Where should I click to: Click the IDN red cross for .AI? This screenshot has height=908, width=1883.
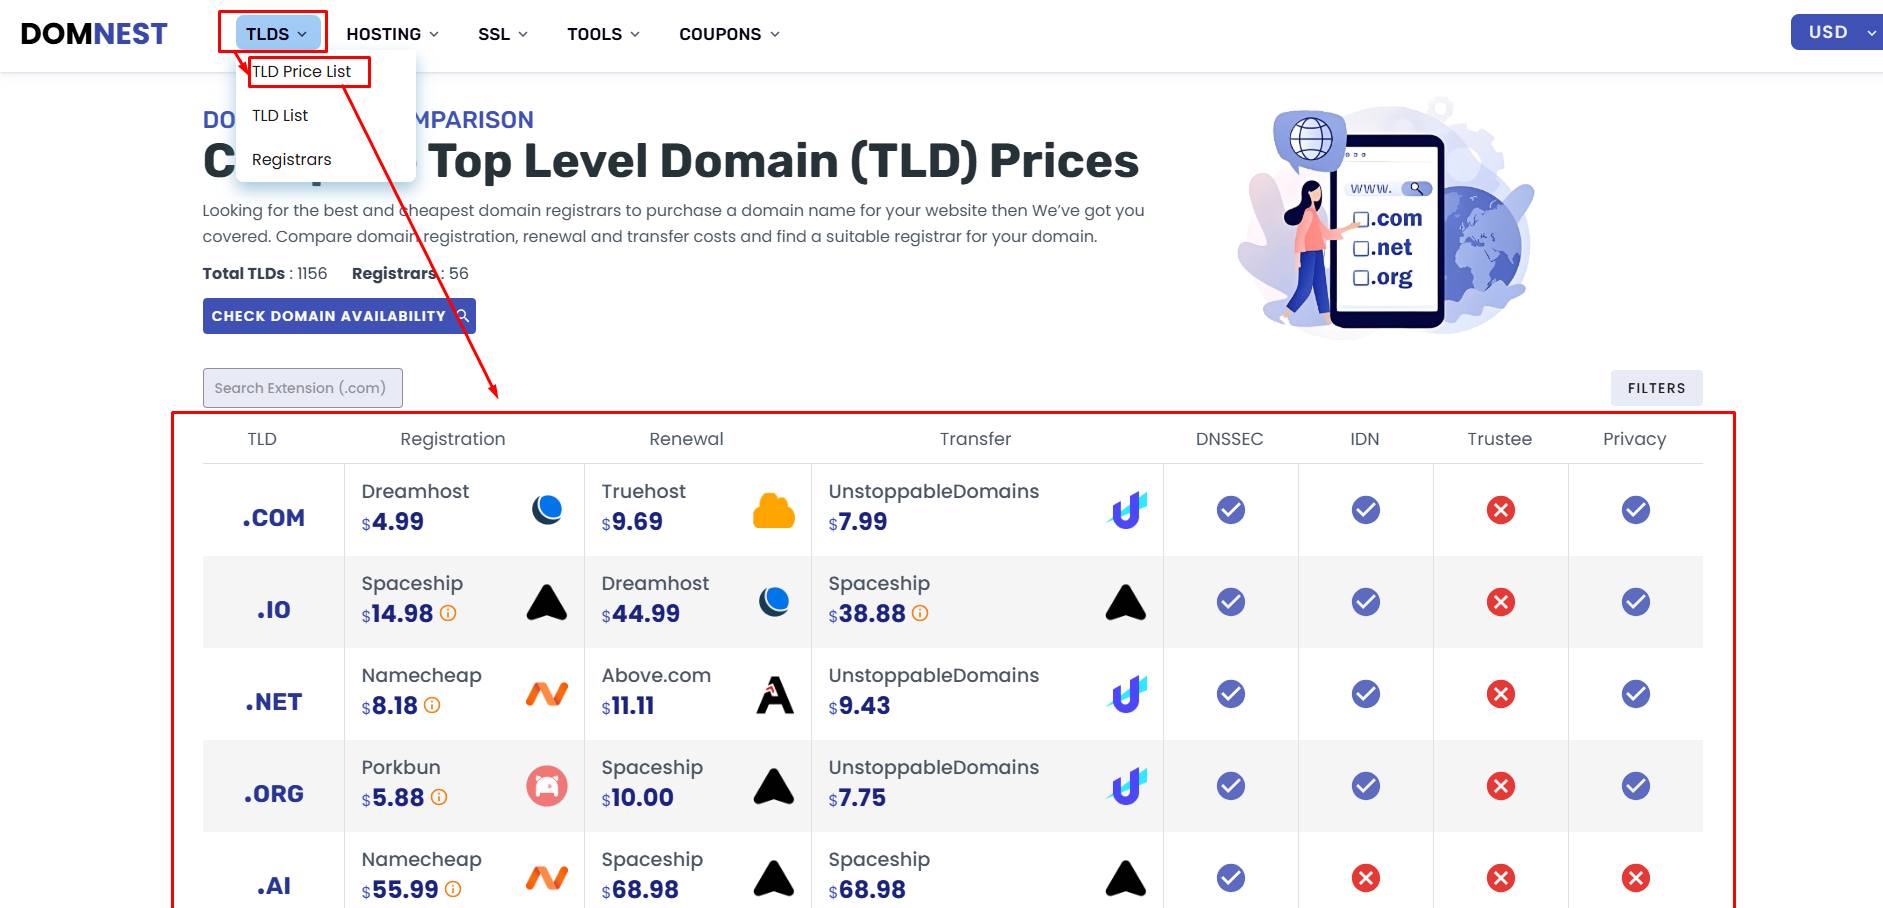pyautogui.click(x=1365, y=878)
